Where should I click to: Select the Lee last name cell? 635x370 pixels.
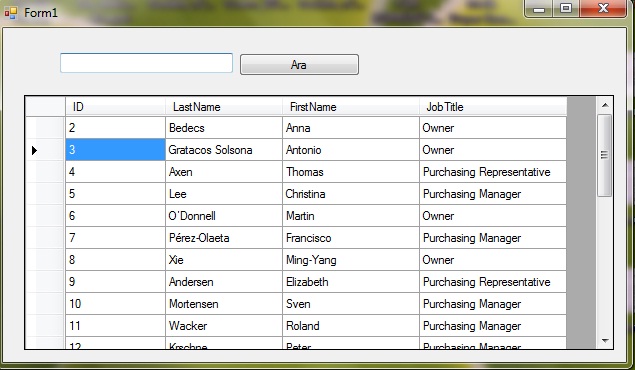point(224,194)
